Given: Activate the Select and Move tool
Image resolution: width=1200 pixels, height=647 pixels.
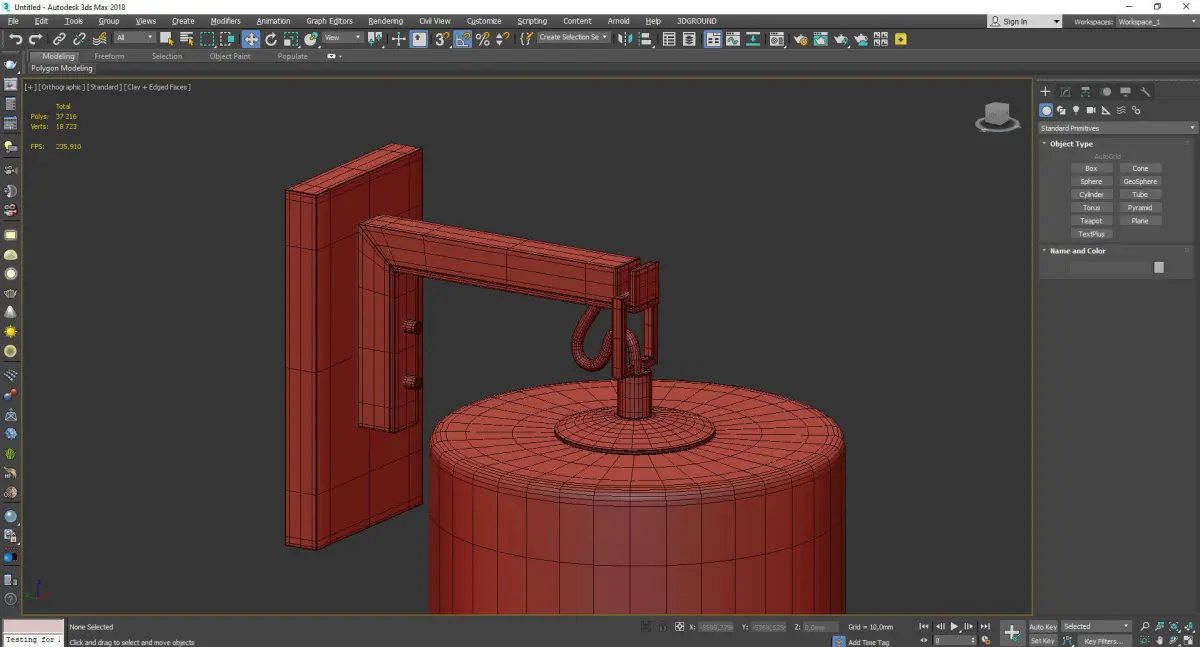Looking at the screenshot, I should click(250, 39).
